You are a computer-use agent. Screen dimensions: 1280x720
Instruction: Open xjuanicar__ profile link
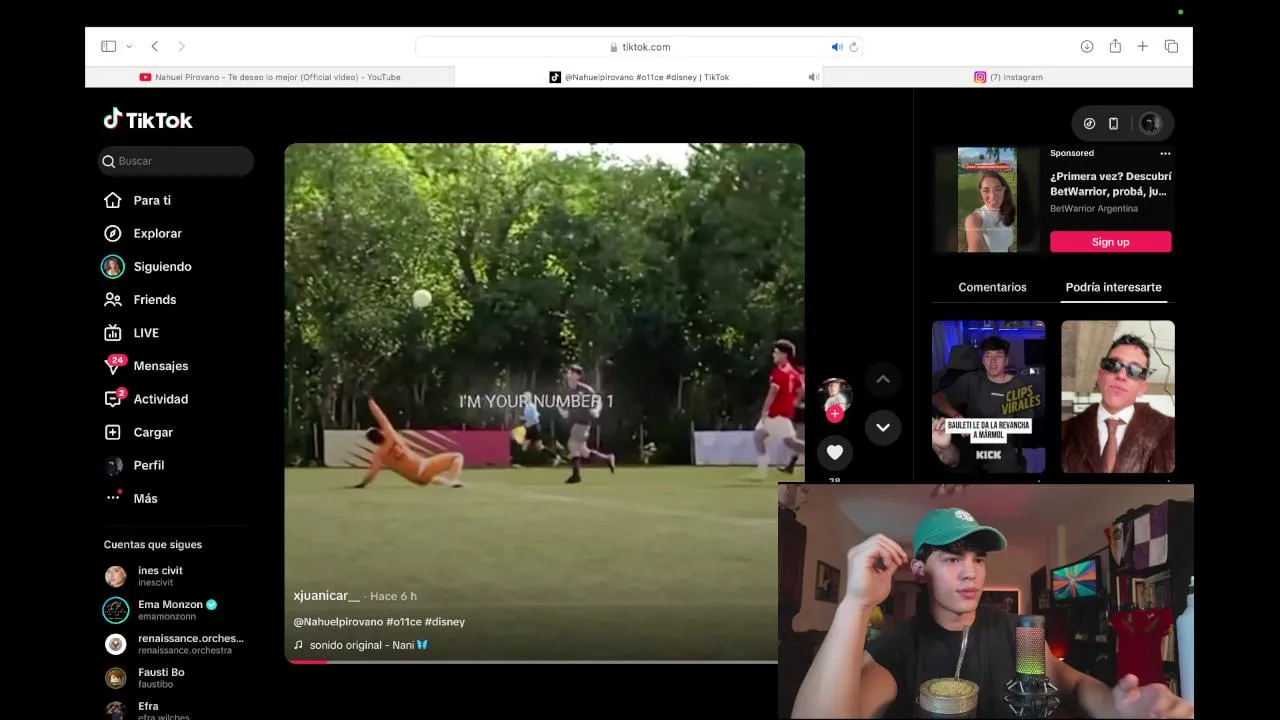pos(326,595)
